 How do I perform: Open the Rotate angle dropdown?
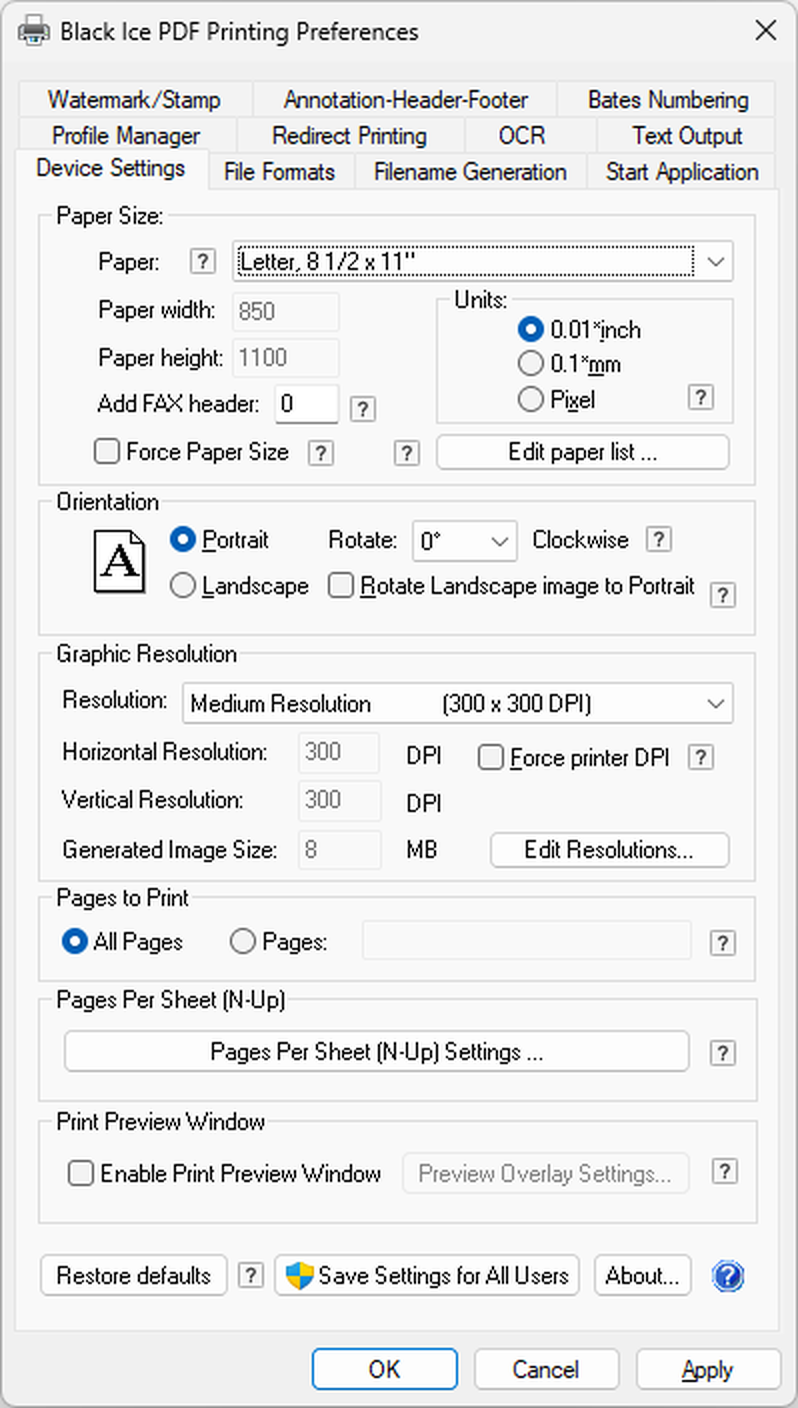(x=465, y=541)
